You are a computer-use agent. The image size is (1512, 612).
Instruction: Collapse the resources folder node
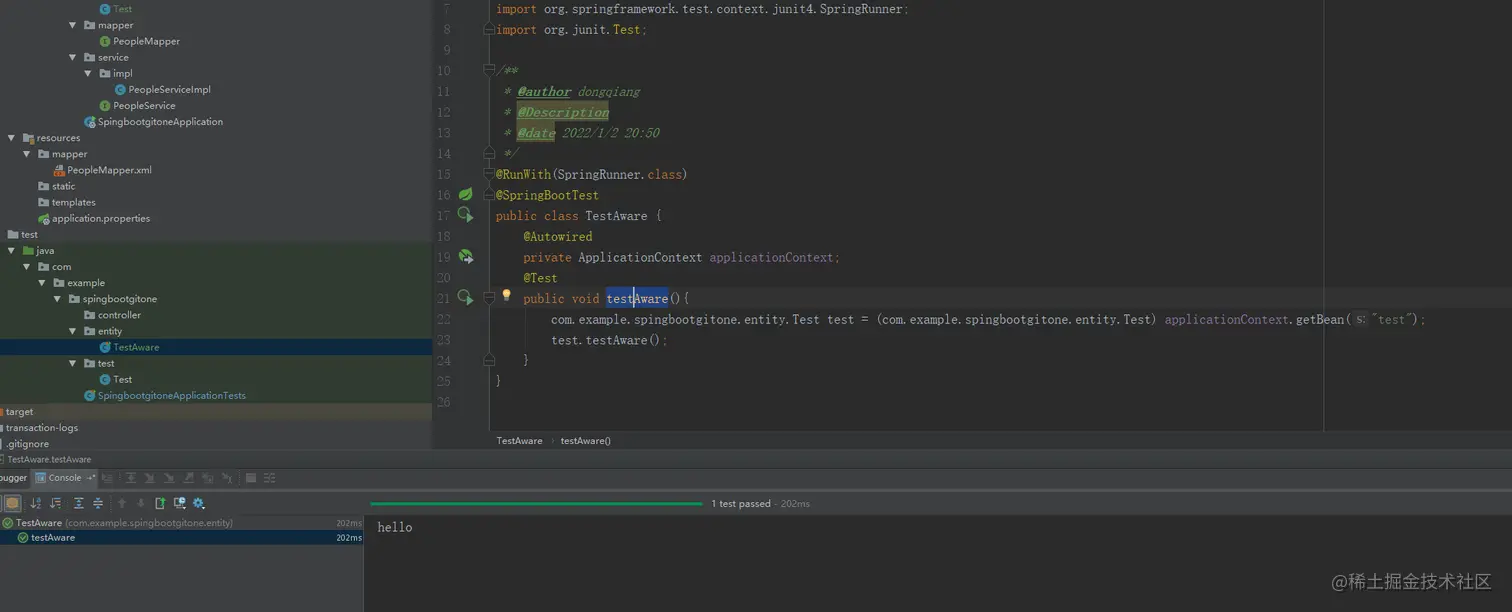pyautogui.click(x=11, y=138)
